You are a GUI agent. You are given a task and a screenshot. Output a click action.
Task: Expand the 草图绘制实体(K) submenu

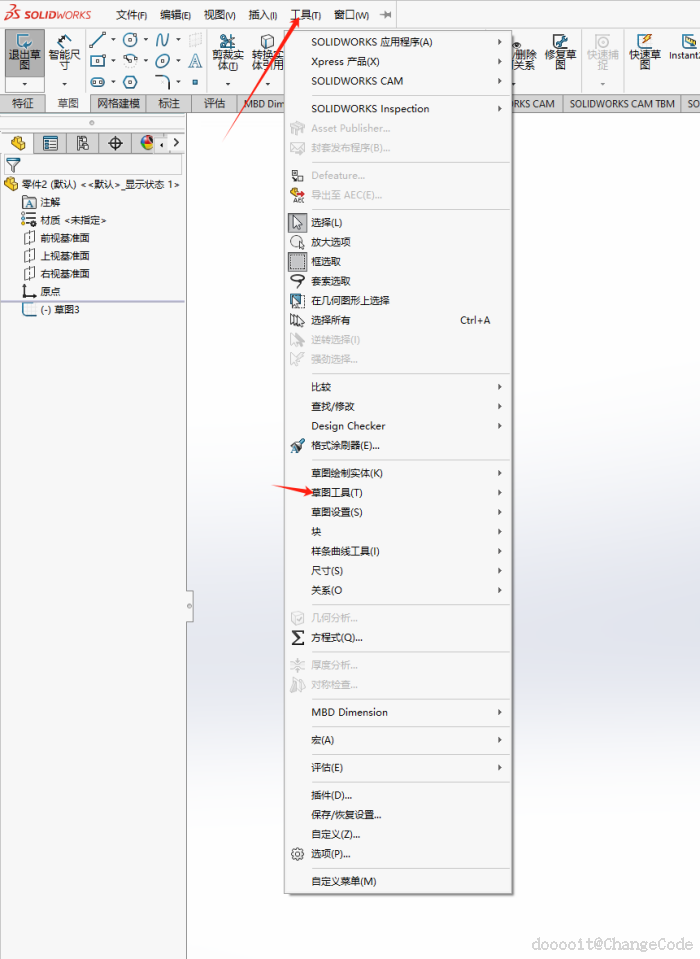pos(398,473)
